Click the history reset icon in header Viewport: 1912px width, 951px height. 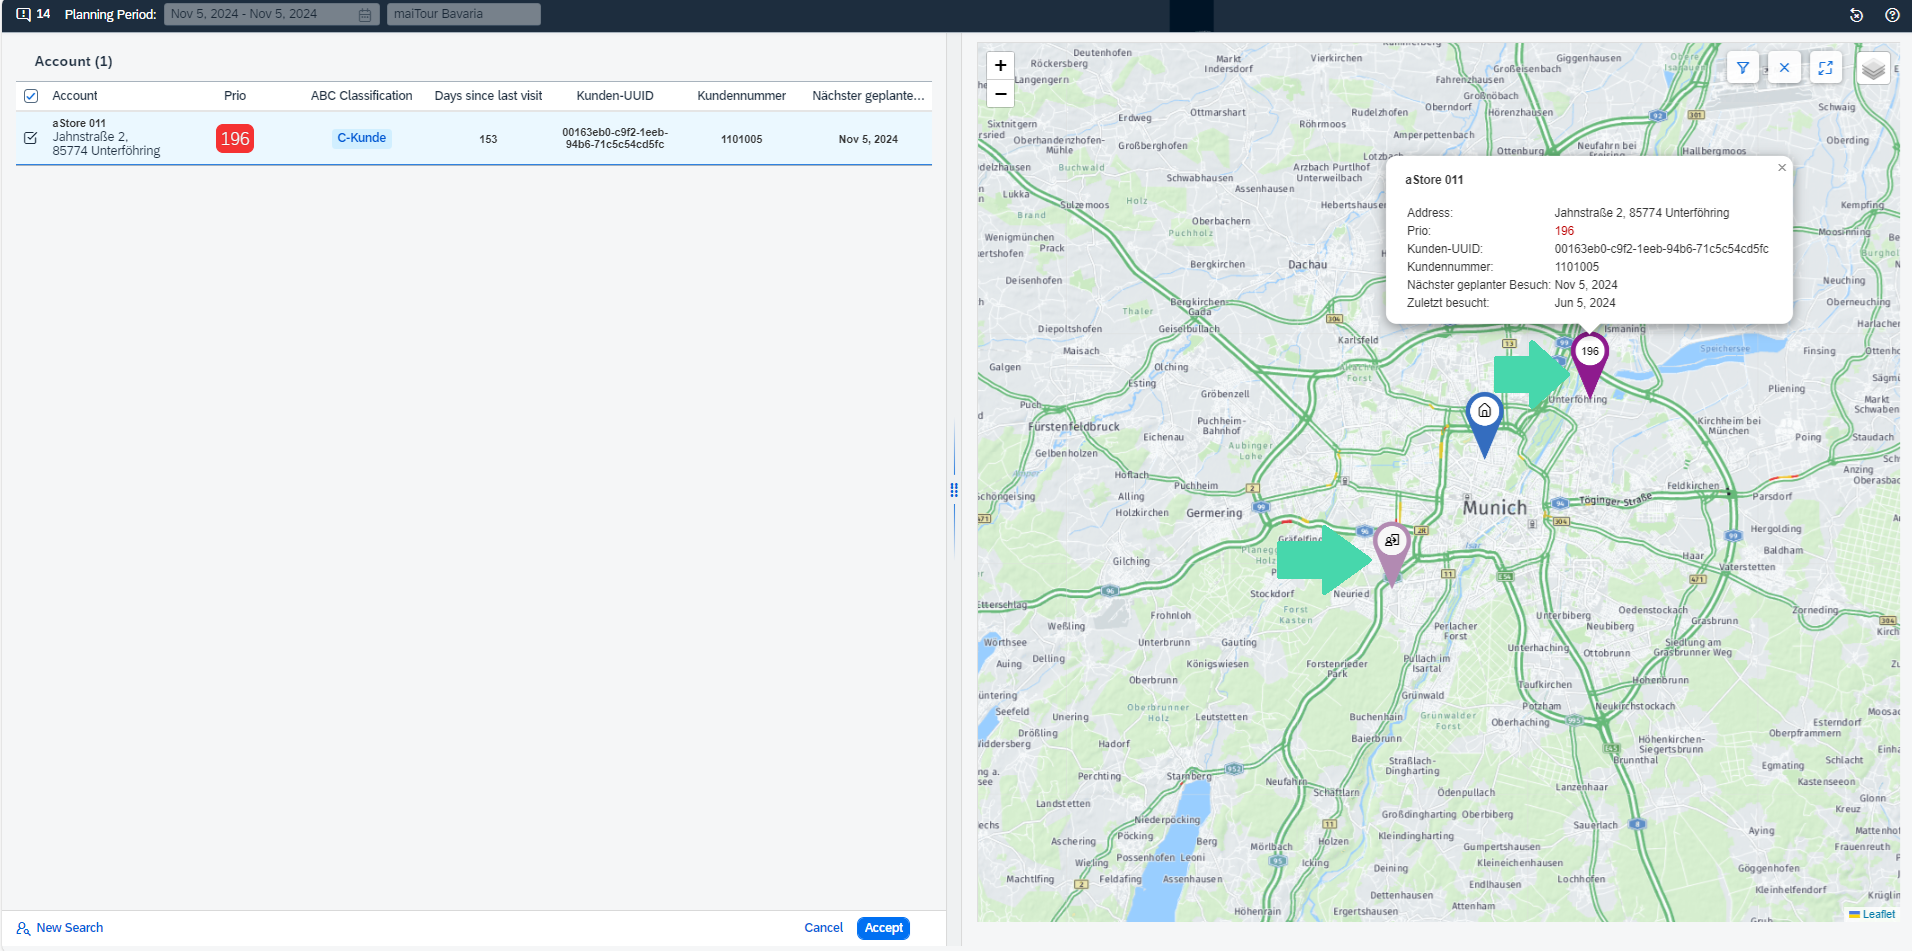(1856, 15)
